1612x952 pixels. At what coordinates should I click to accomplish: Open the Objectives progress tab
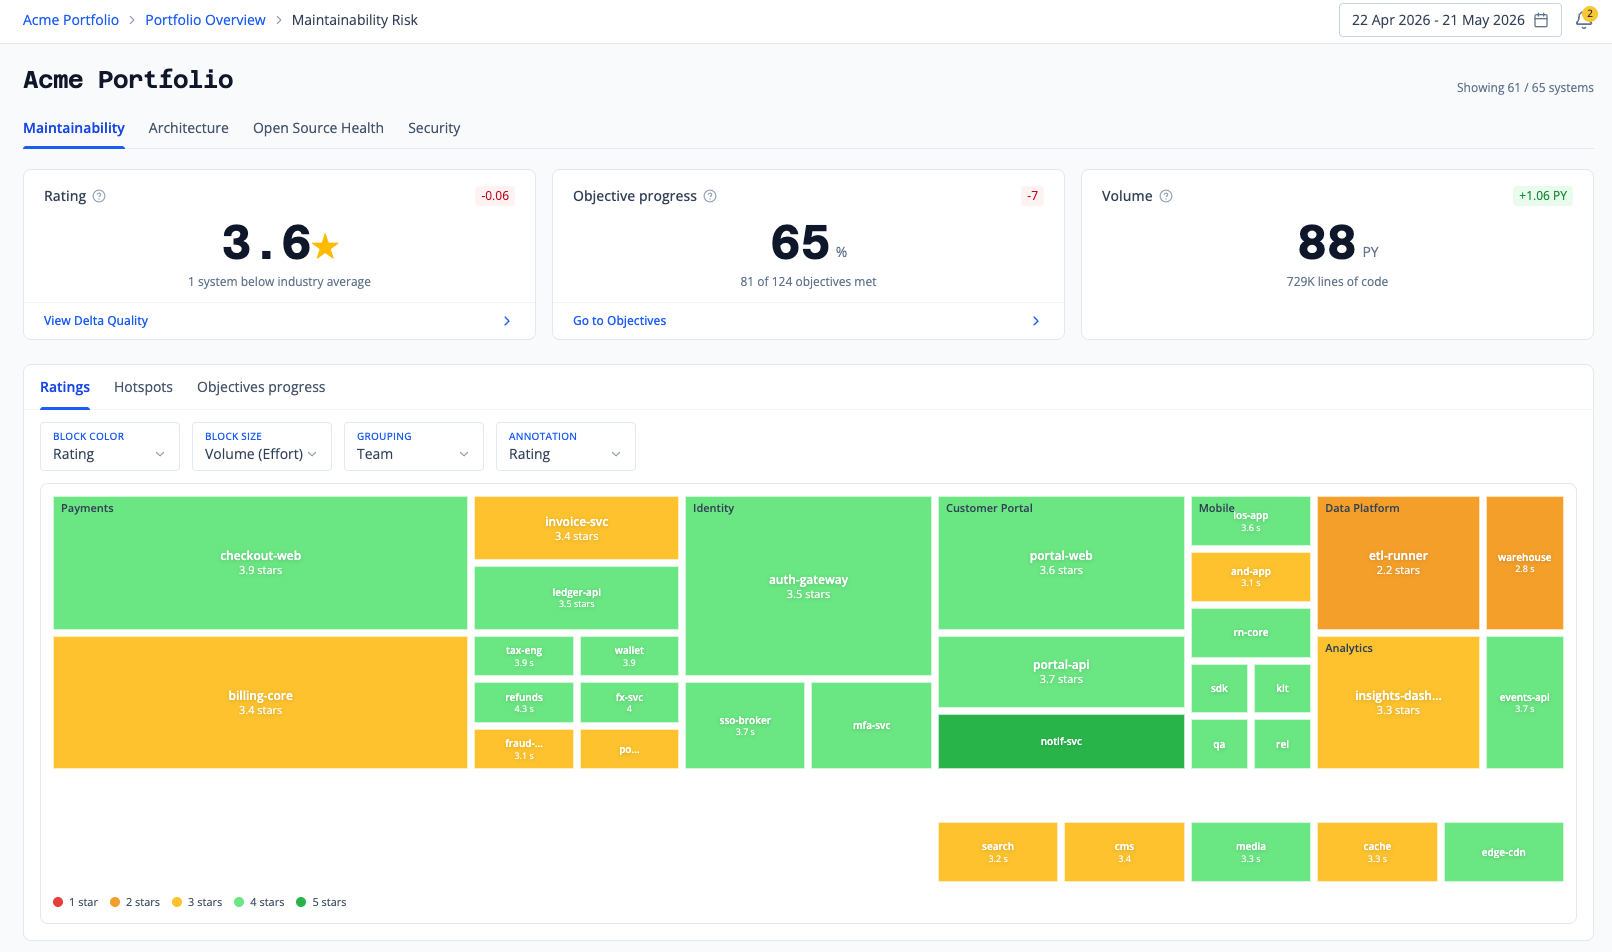click(x=261, y=387)
